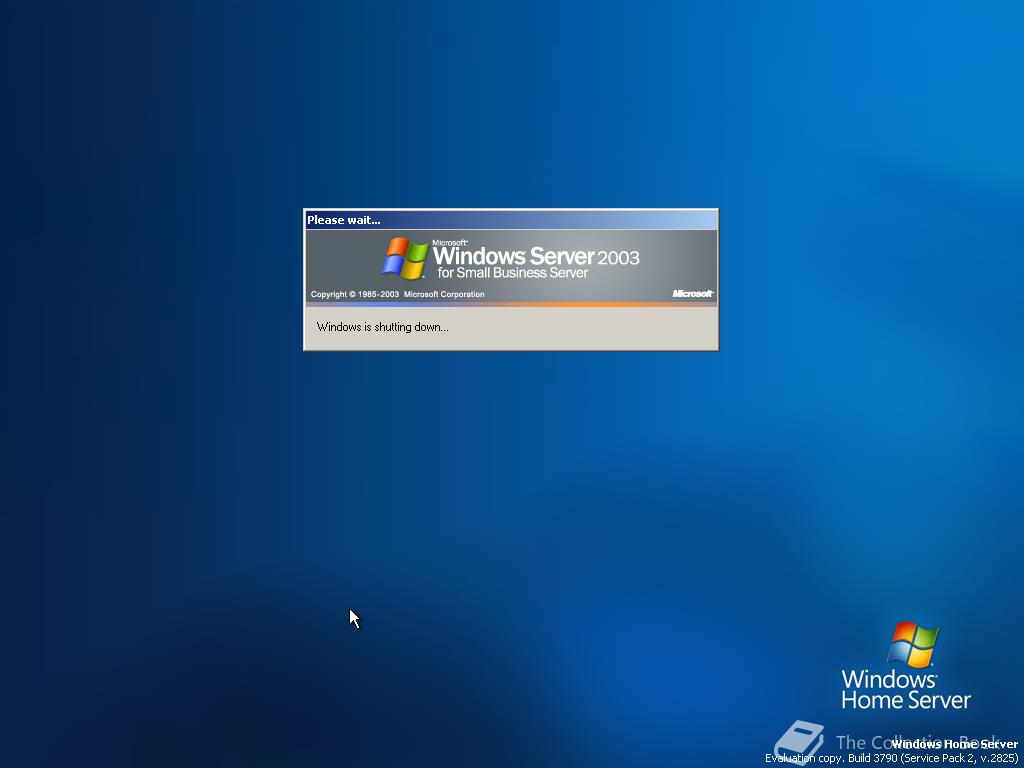Click the "Windows Server 2003" banner text
Image resolution: width=1024 pixels, height=768 pixels.
click(x=536, y=255)
